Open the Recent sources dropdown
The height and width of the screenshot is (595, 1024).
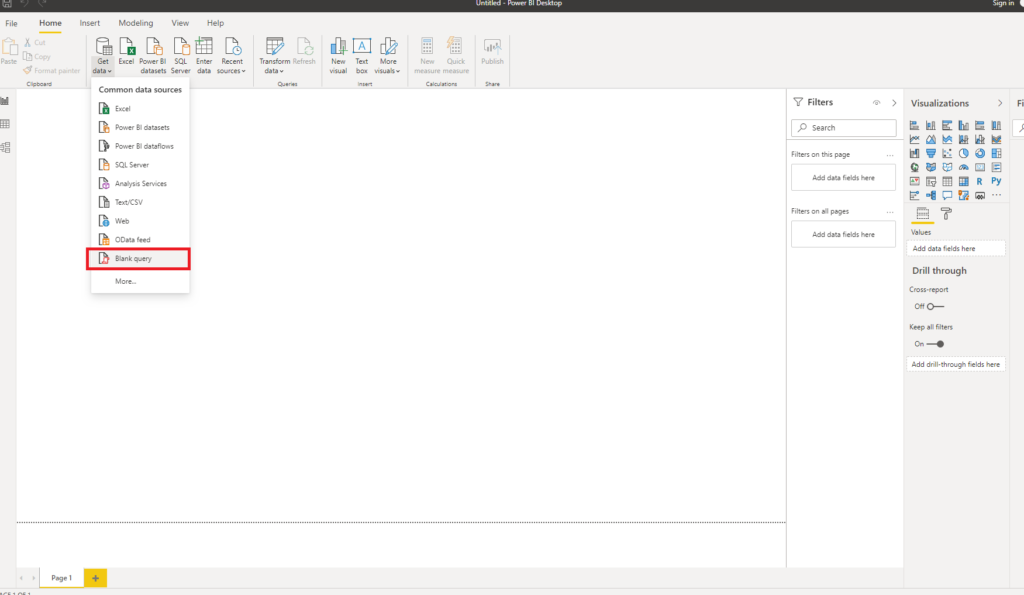click(231, 55)
